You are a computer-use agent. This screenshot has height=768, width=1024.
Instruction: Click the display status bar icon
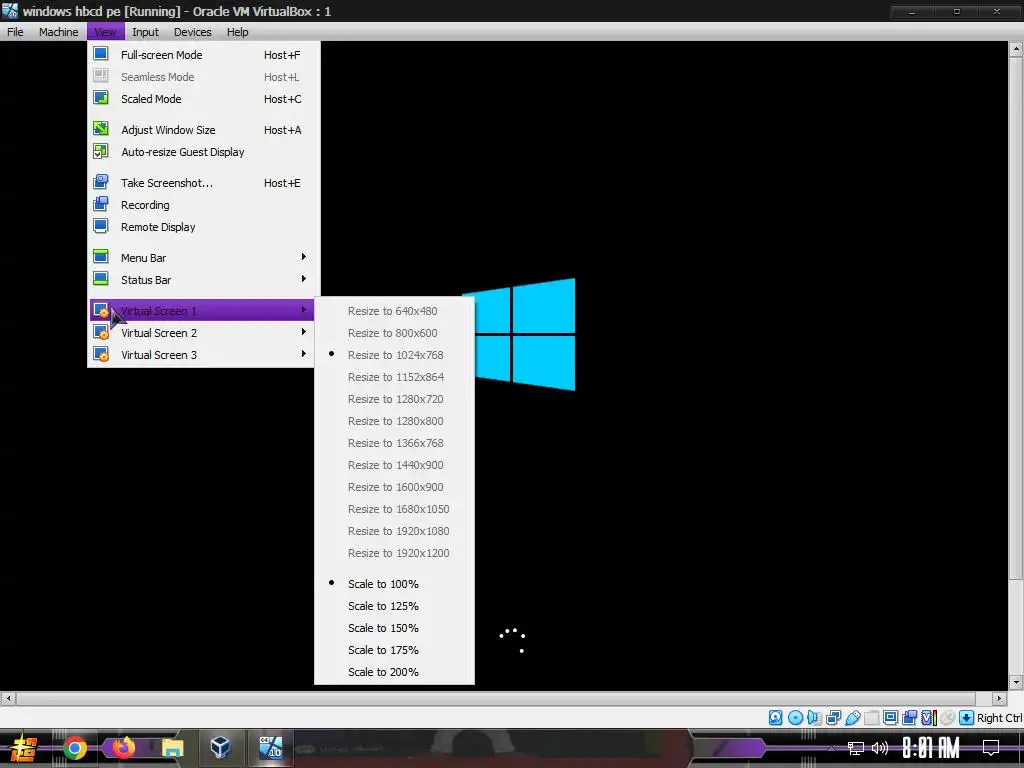(890, 718)
